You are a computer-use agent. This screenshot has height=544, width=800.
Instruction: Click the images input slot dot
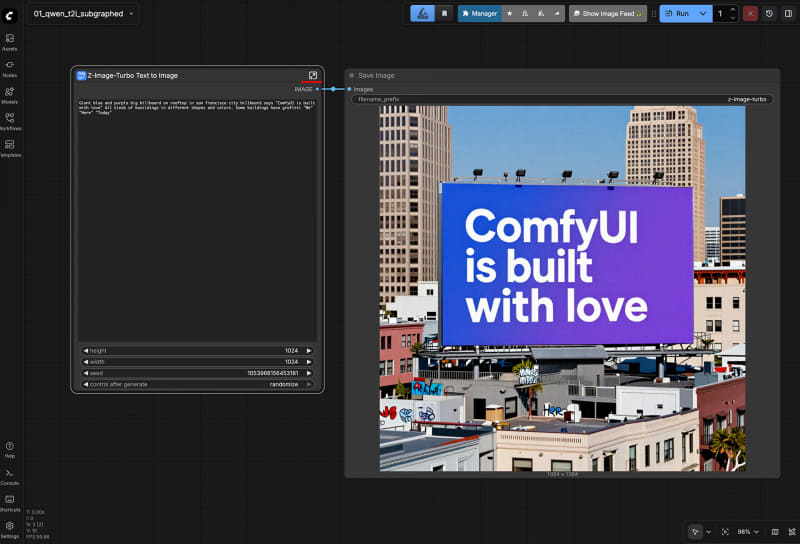click(349, 89)
